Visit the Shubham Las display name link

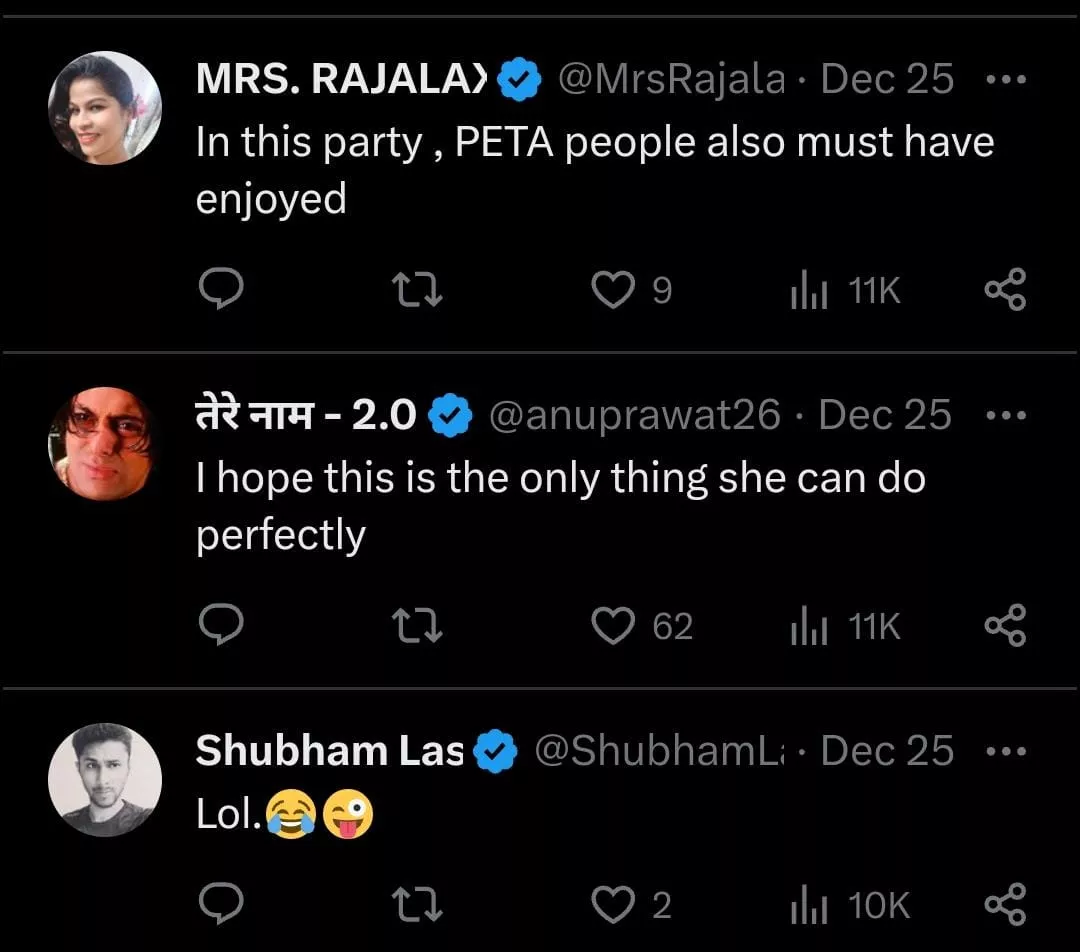[x=329, y=751]
